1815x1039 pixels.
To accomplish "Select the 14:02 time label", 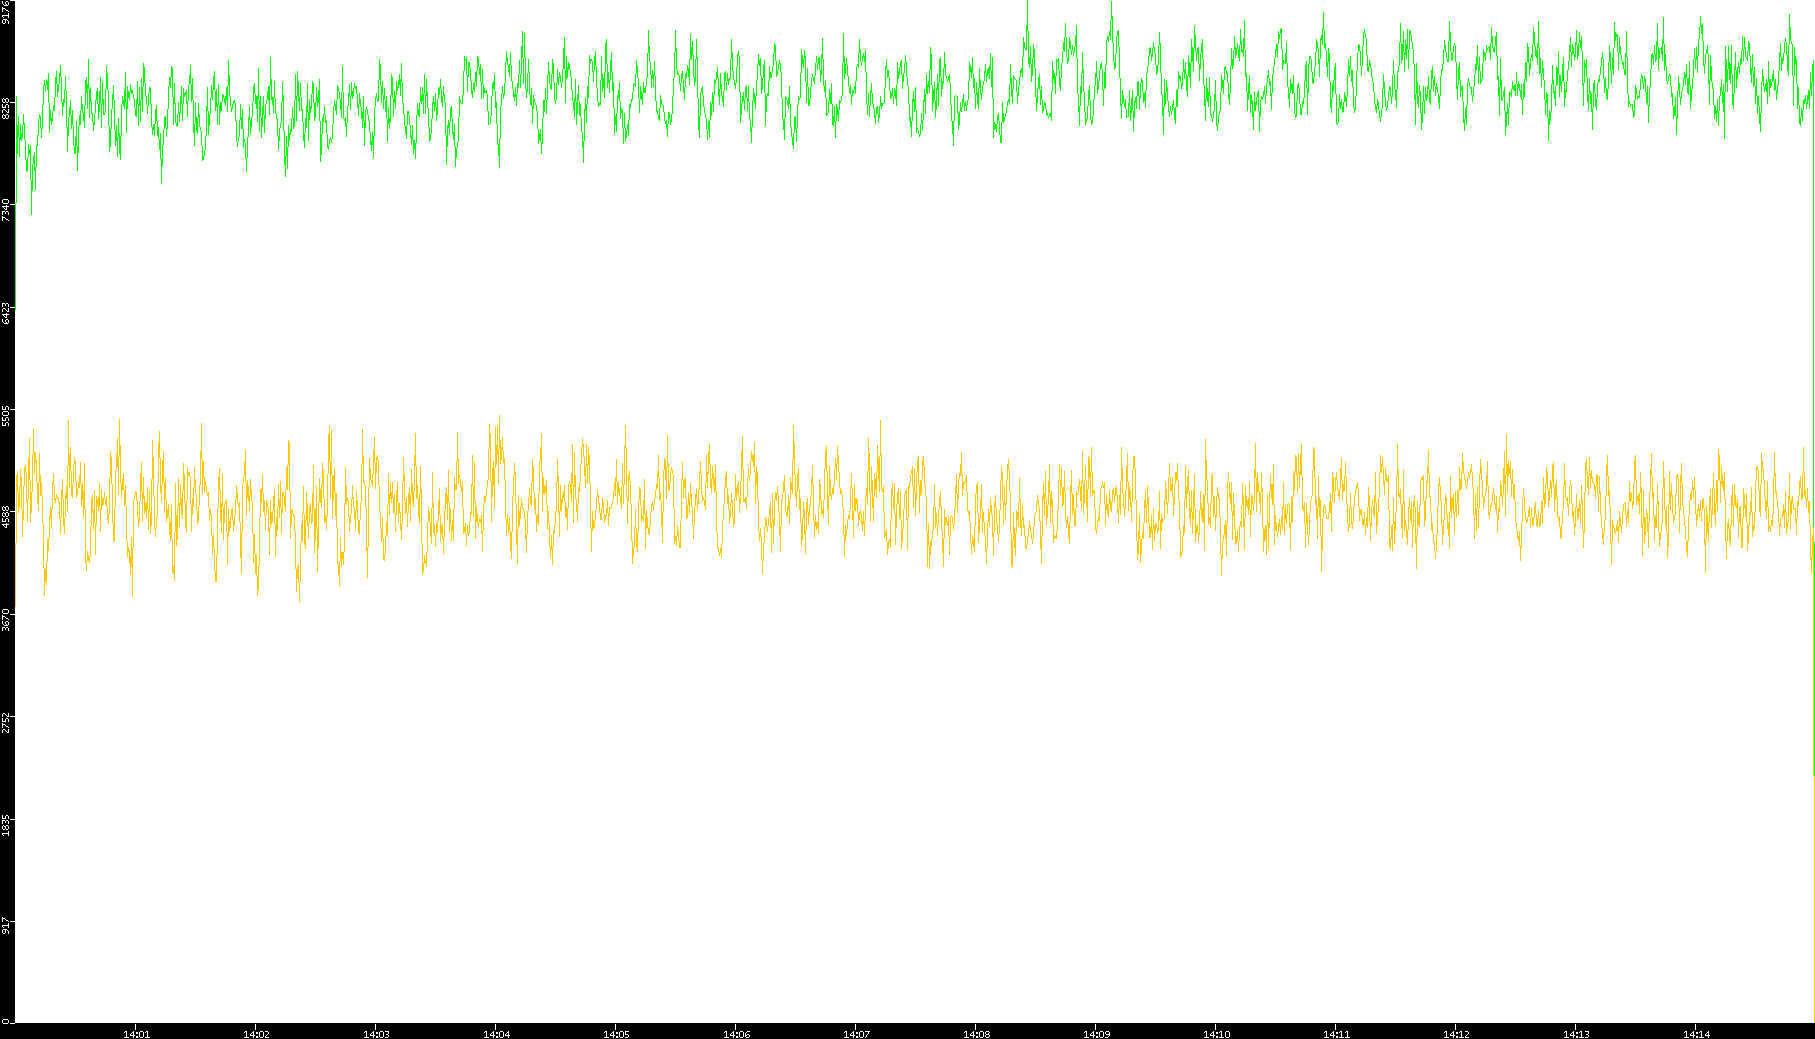I will [256, 1034].
